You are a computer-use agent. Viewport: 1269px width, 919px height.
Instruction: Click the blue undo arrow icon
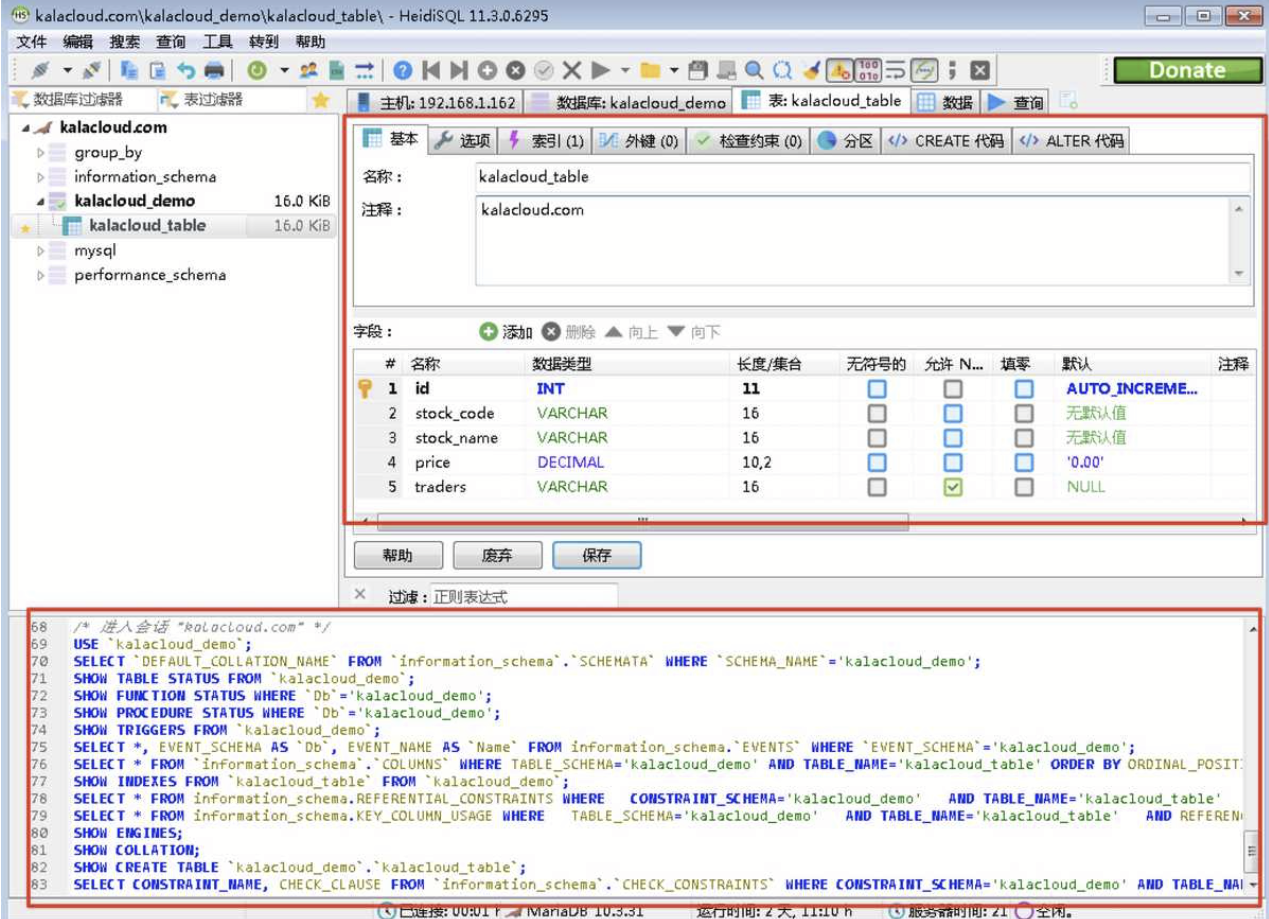click(x=186, y=70)
